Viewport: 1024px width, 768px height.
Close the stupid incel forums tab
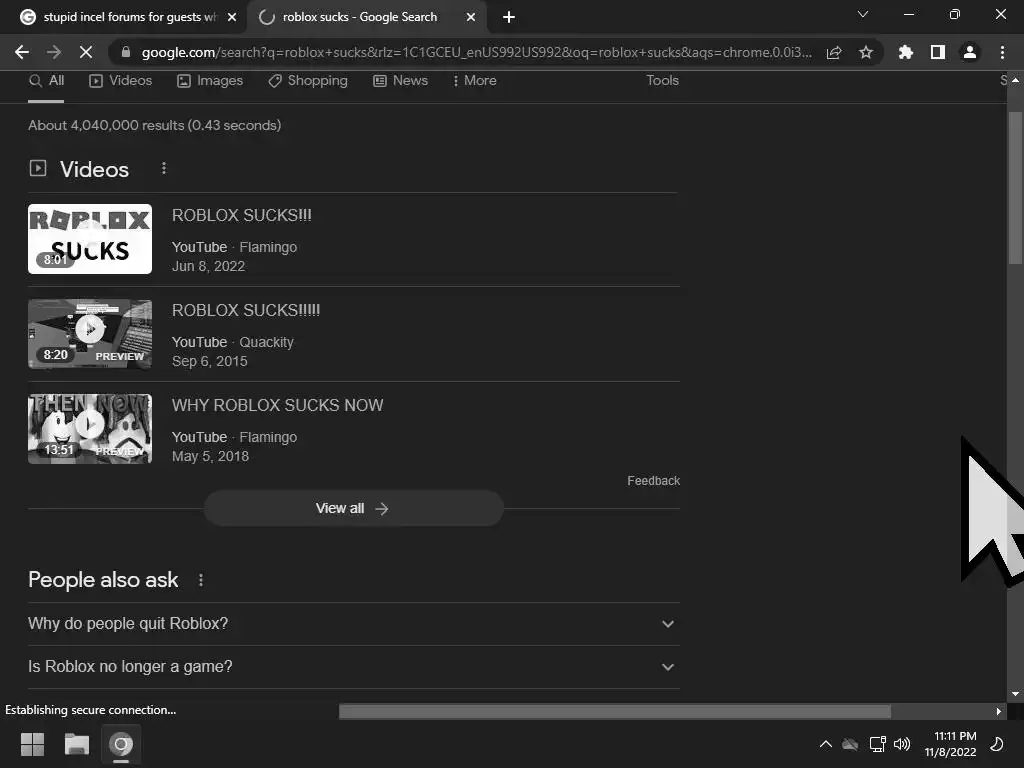coord(232,17)
